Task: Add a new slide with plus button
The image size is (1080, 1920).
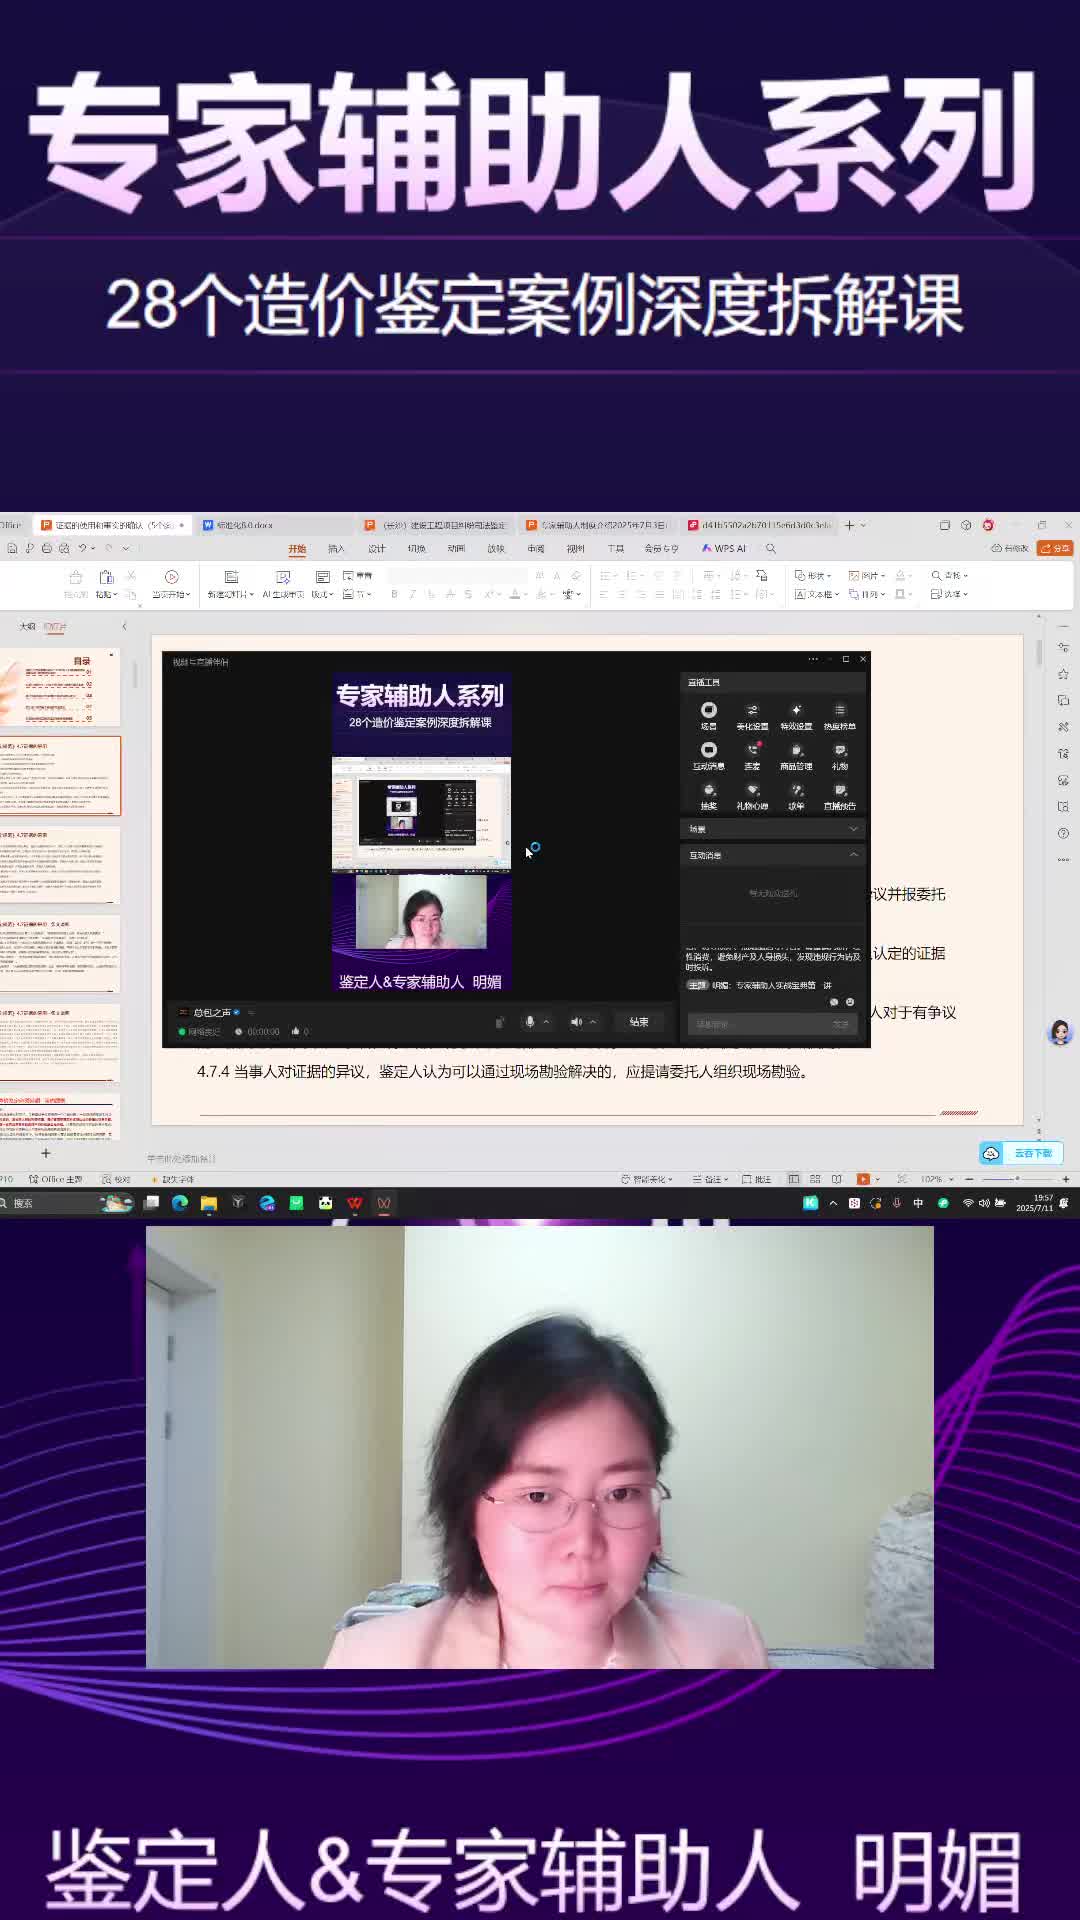Action: coord(45,1153)
